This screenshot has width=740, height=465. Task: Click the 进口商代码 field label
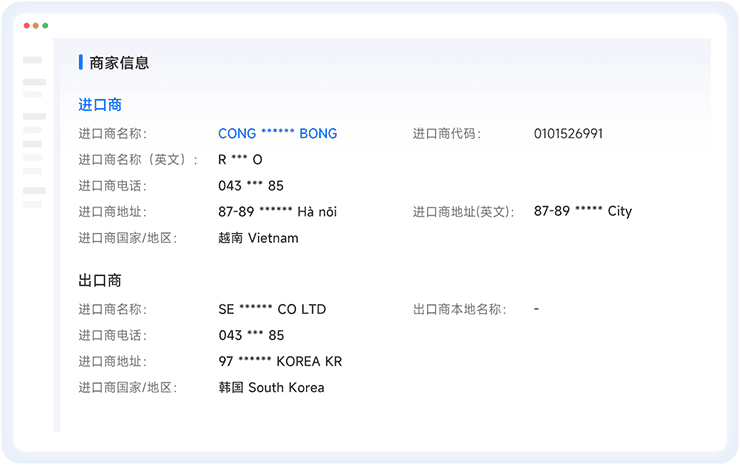click(x=446, y=133)
